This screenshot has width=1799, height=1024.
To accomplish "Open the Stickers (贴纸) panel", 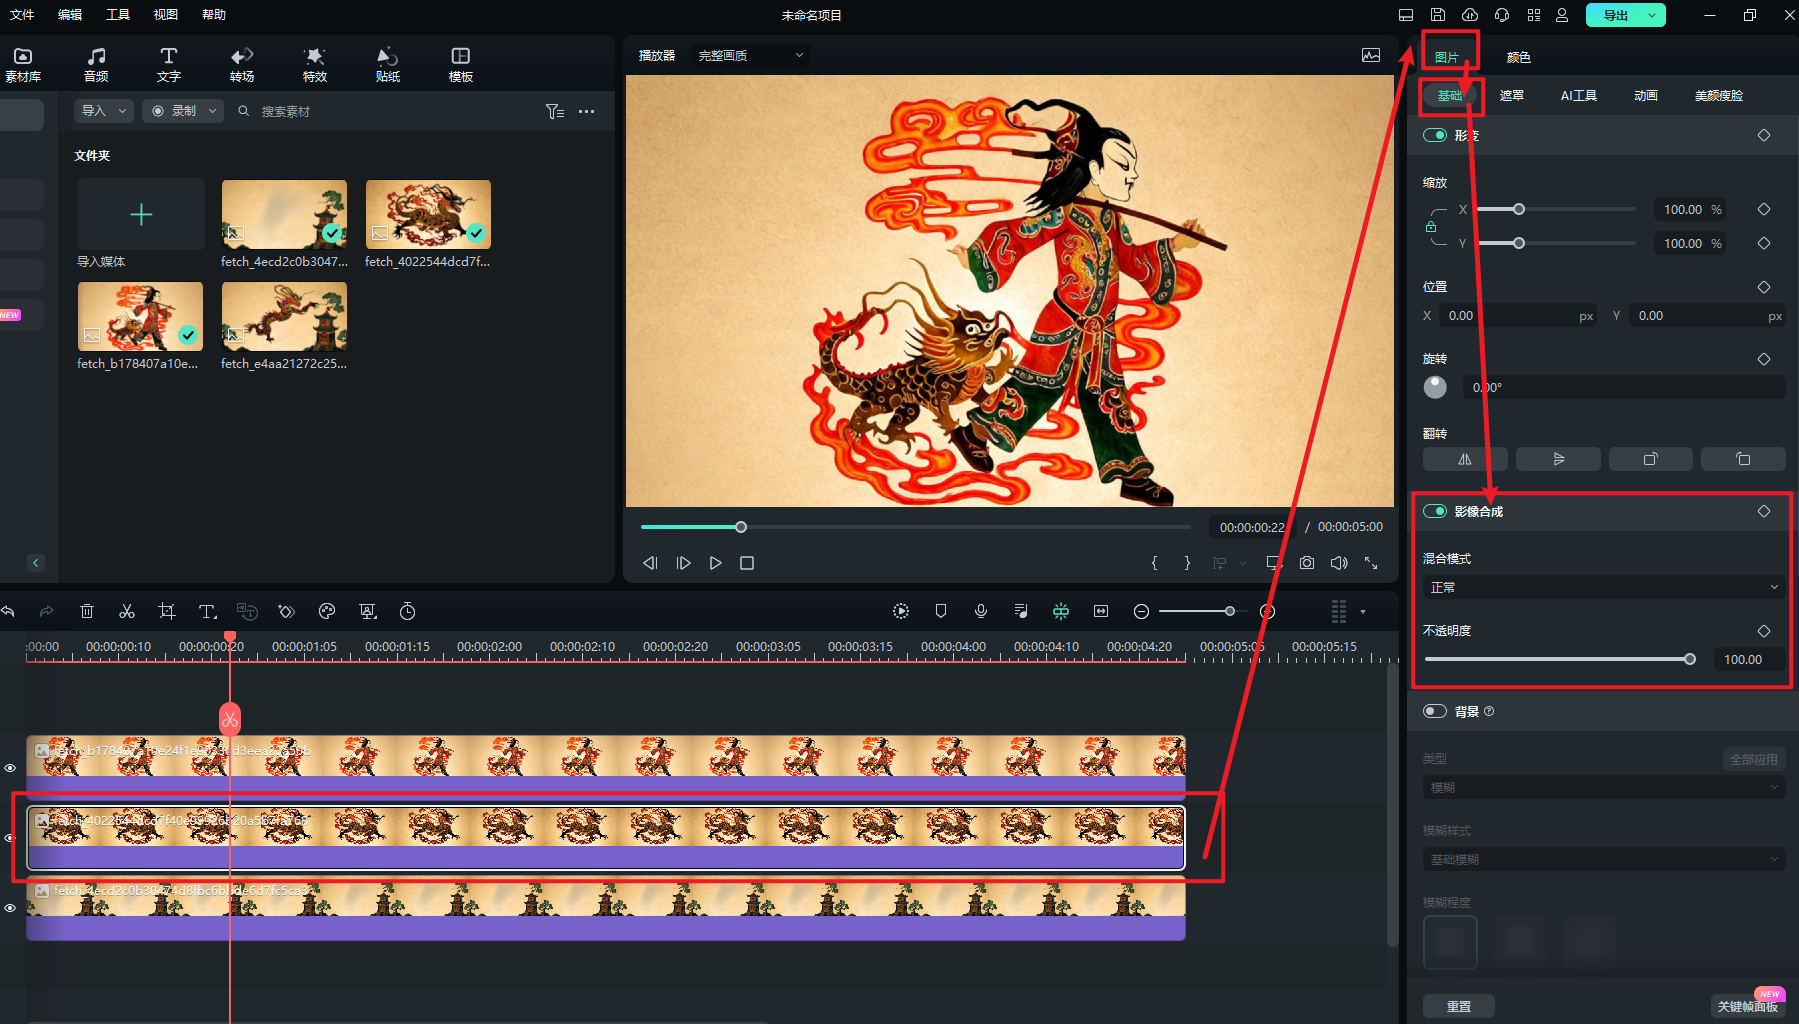I will coord(388,64).
